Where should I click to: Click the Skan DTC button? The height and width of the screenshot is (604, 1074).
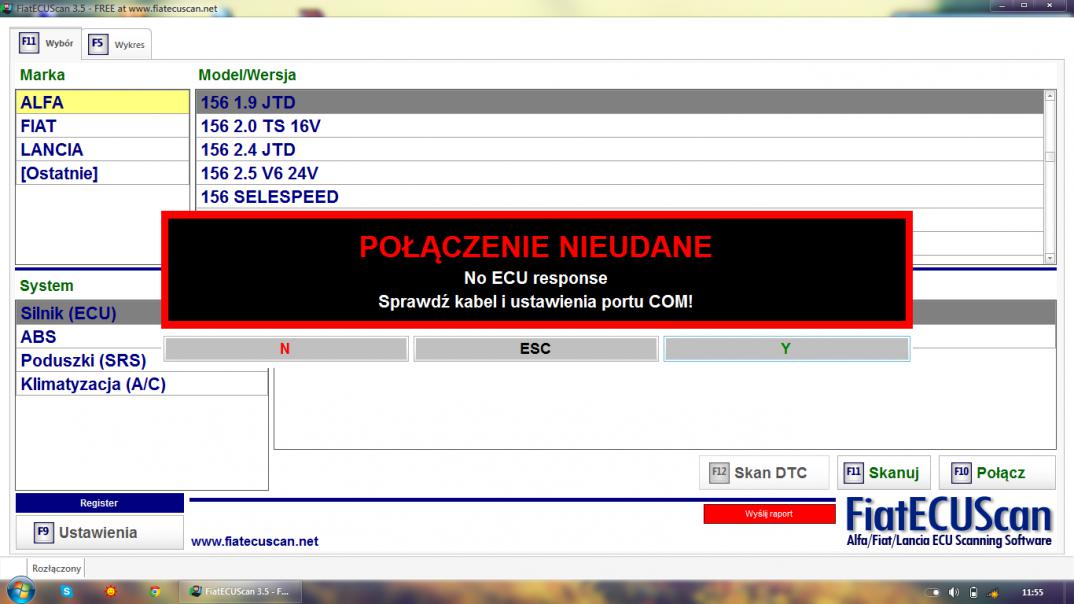click(x=764, y=473)
